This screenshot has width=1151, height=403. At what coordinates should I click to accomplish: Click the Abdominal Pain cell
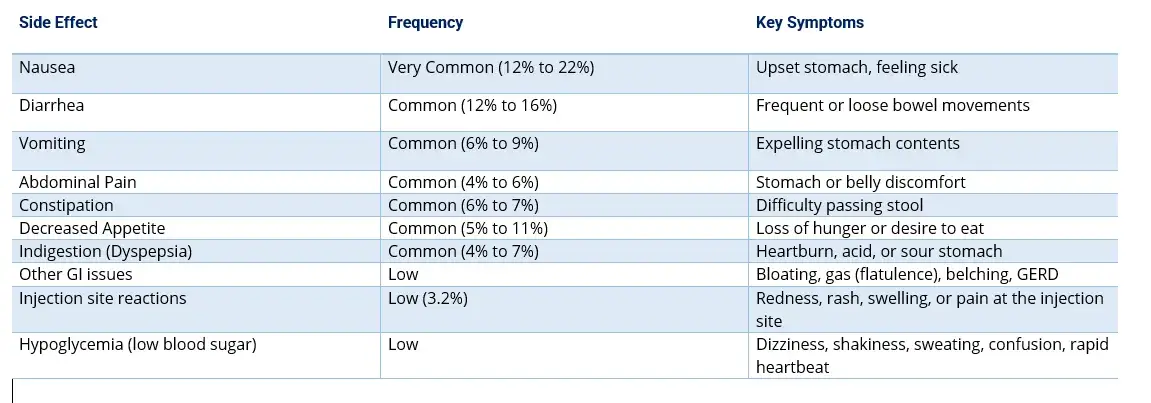[x=77, y=182]
